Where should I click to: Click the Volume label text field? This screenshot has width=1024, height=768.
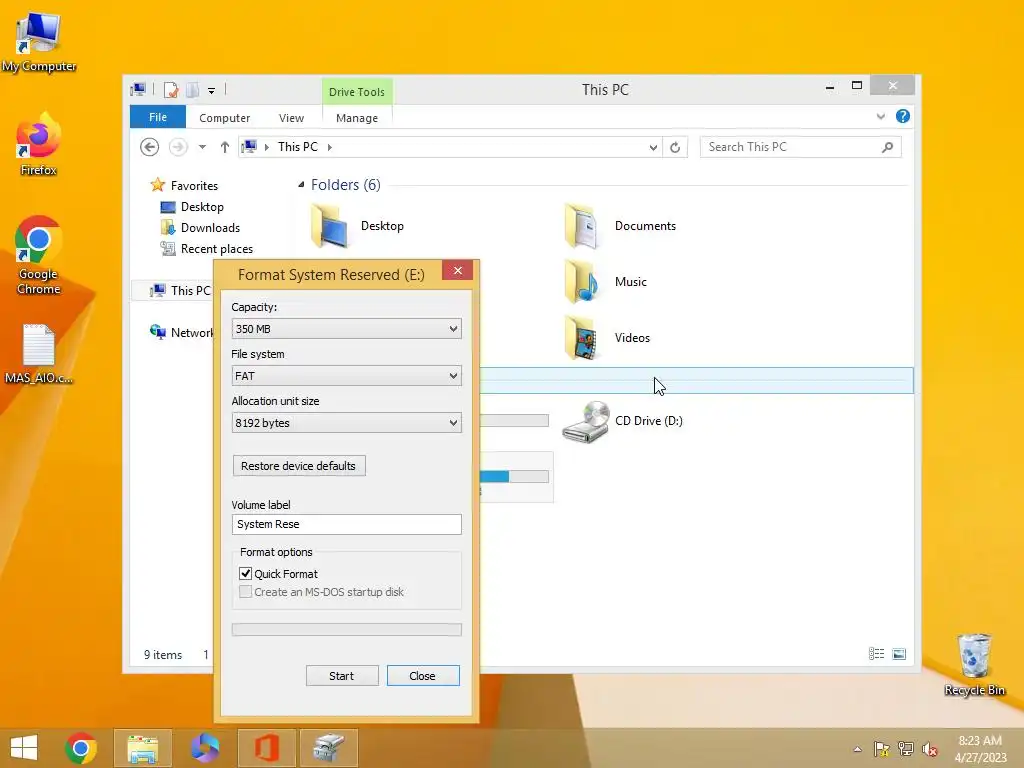tap(347, 524)
